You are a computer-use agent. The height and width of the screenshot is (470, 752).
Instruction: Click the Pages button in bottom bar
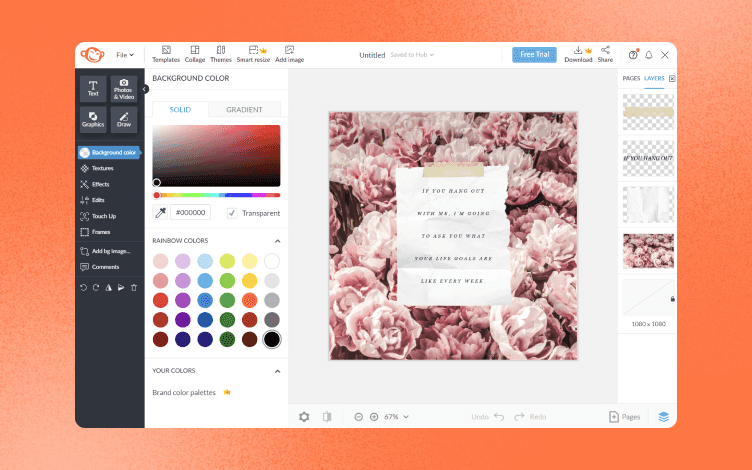pos(624,417)
